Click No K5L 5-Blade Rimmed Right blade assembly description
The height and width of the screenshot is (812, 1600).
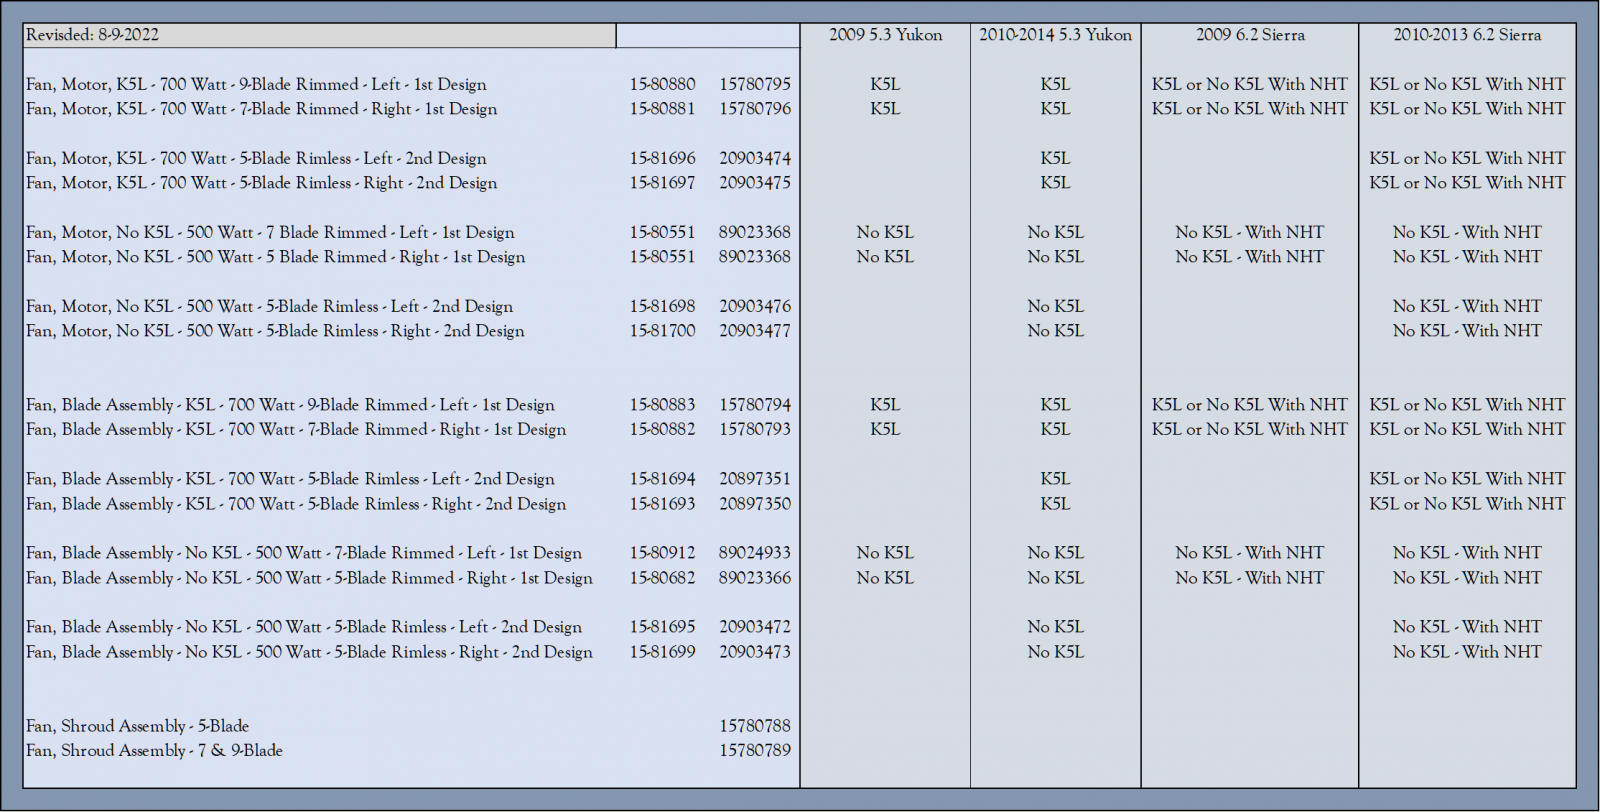(309, 578)
